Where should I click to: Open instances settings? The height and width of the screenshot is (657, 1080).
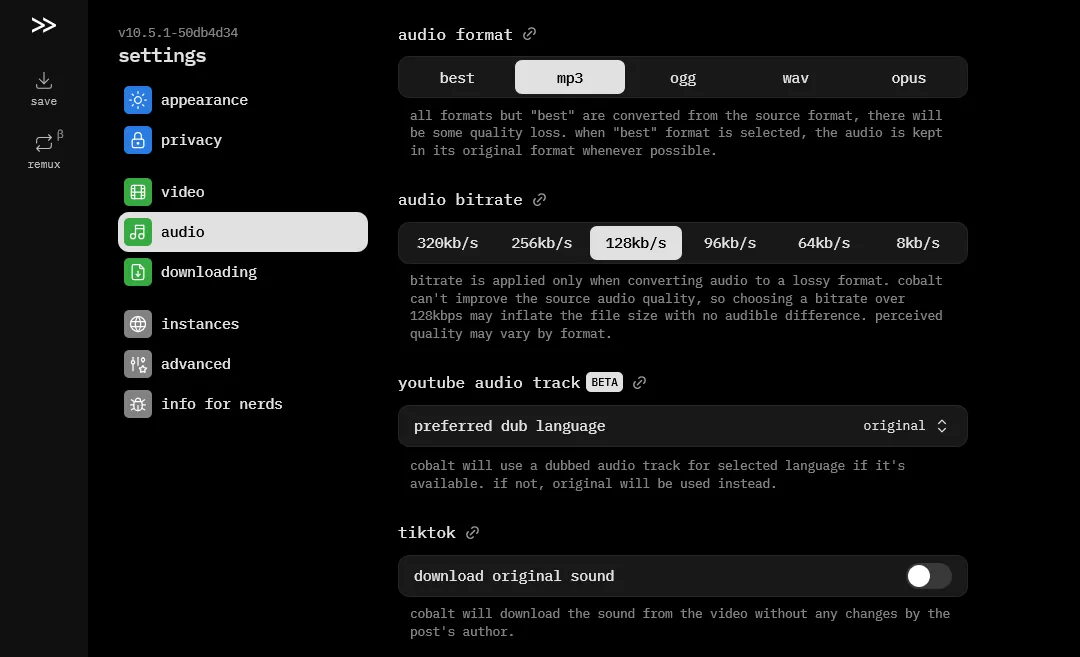[242, 324]
